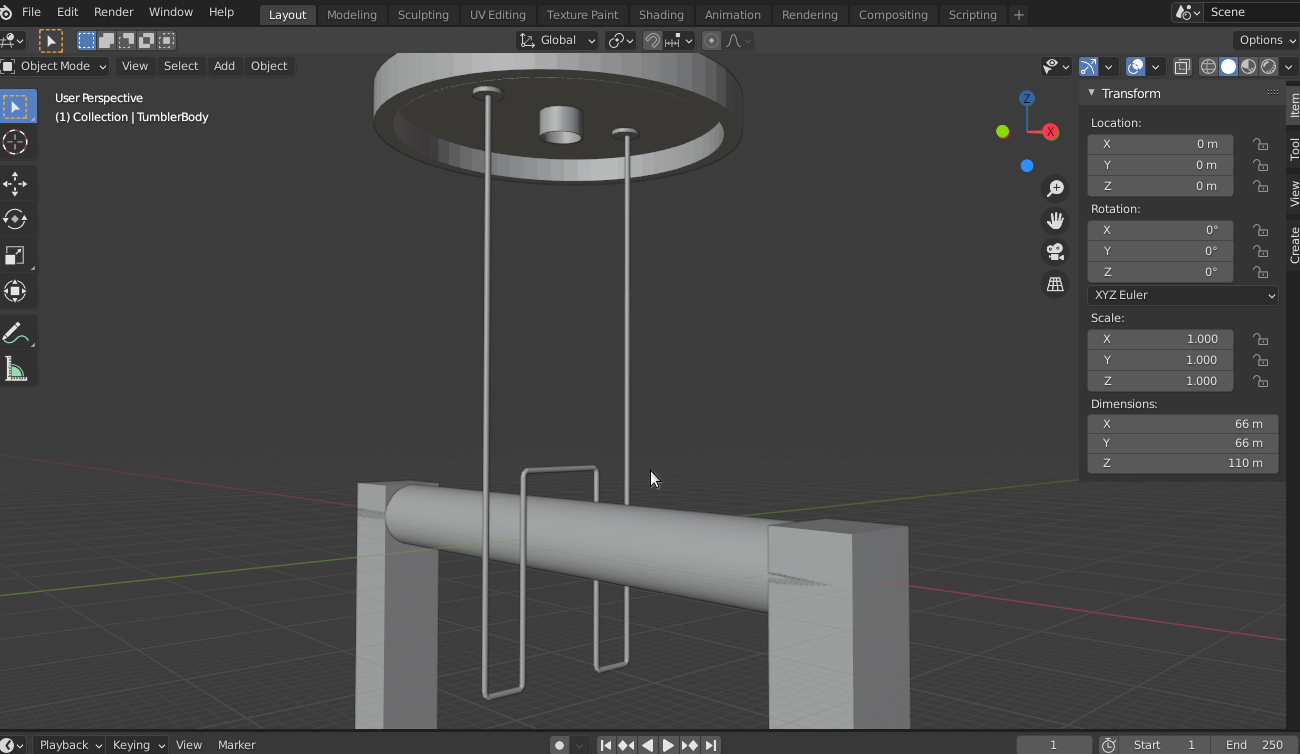The height and width of the screenshot is (754, 1300).
Task: Activate the 3D Cursor tool
Action: pyautogui.click(x=15, y=142)
